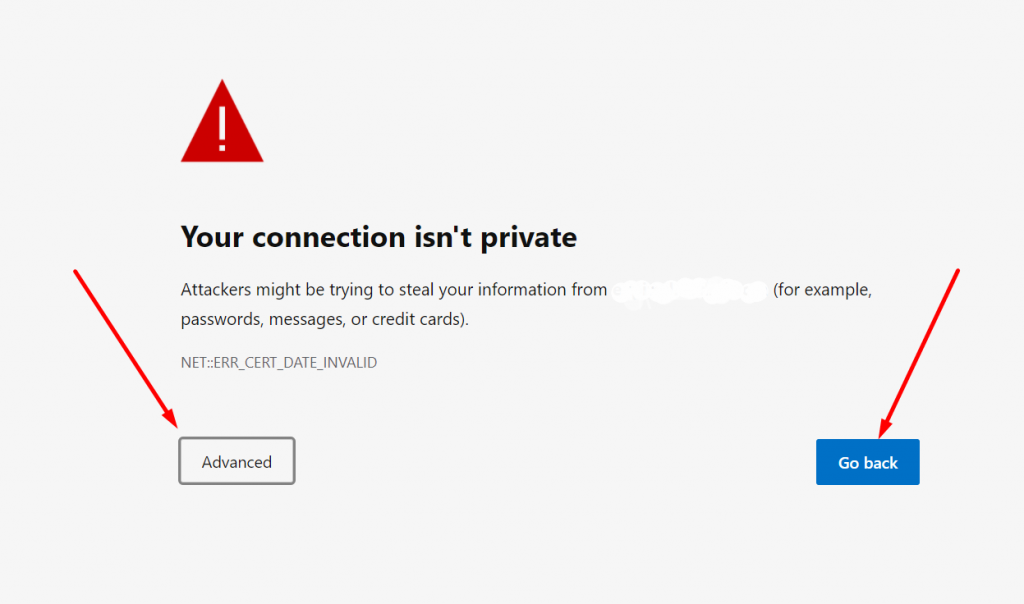Click the Advanced button

[x=237, y=462]
